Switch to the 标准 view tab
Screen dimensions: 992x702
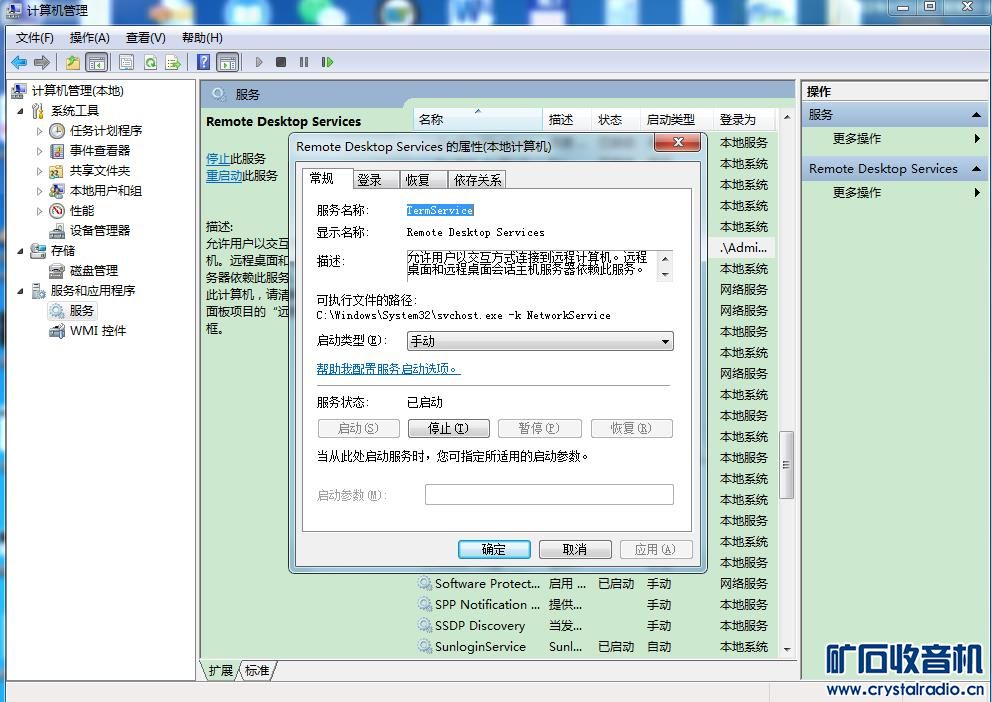[x=257, y=670]
